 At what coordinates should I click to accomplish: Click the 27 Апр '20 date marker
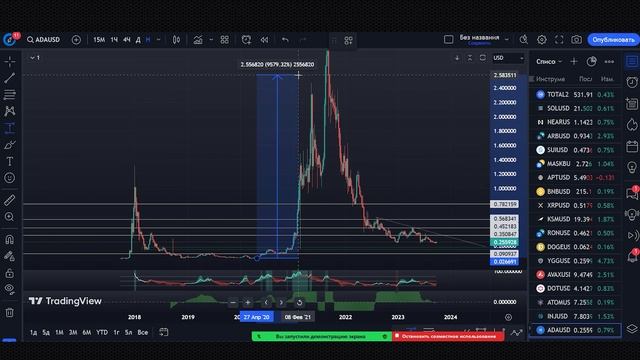point(256,317)
